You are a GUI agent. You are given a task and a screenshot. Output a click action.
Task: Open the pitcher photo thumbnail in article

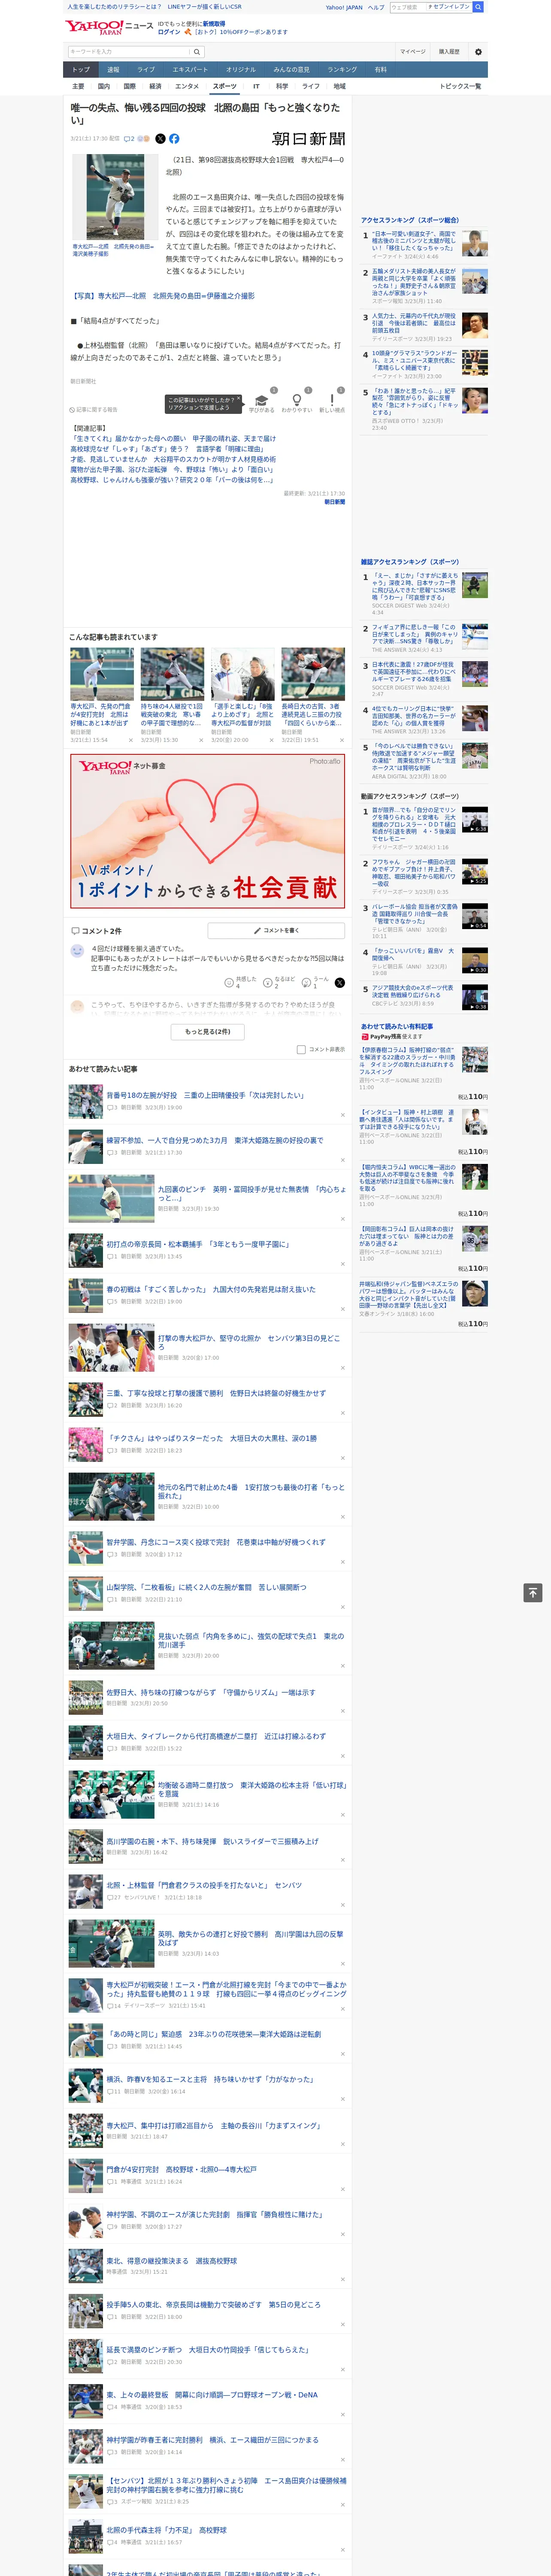pyautogui.click(x=115, y=196)
